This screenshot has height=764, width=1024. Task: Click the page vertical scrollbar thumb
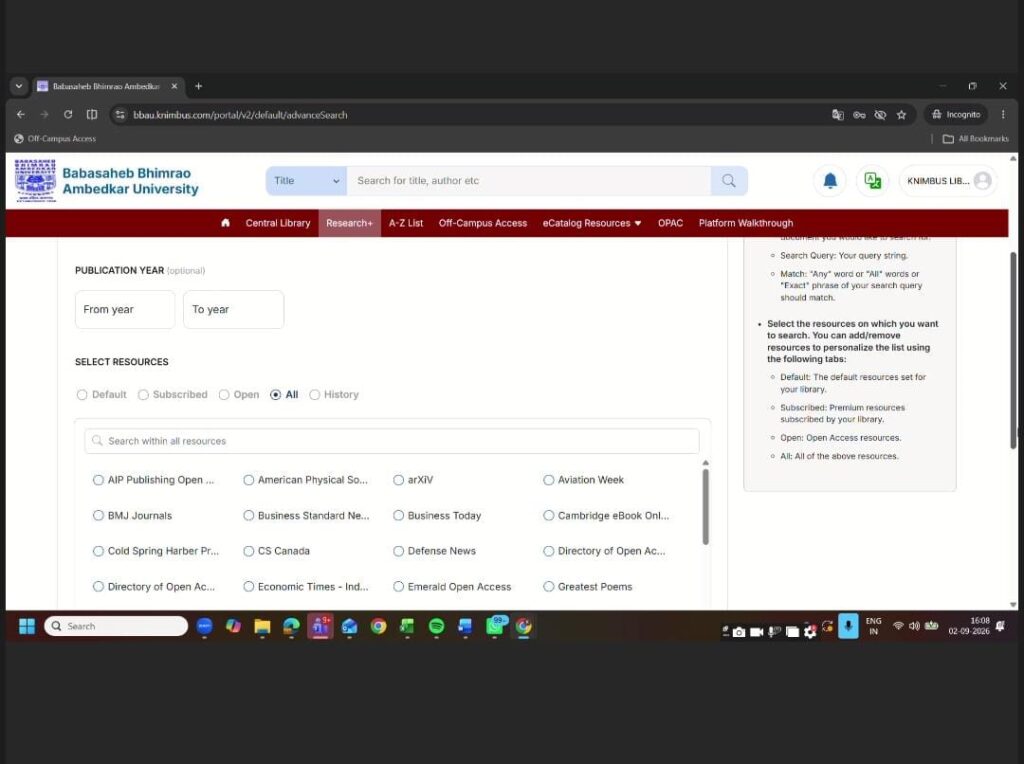coord(1013,351)
